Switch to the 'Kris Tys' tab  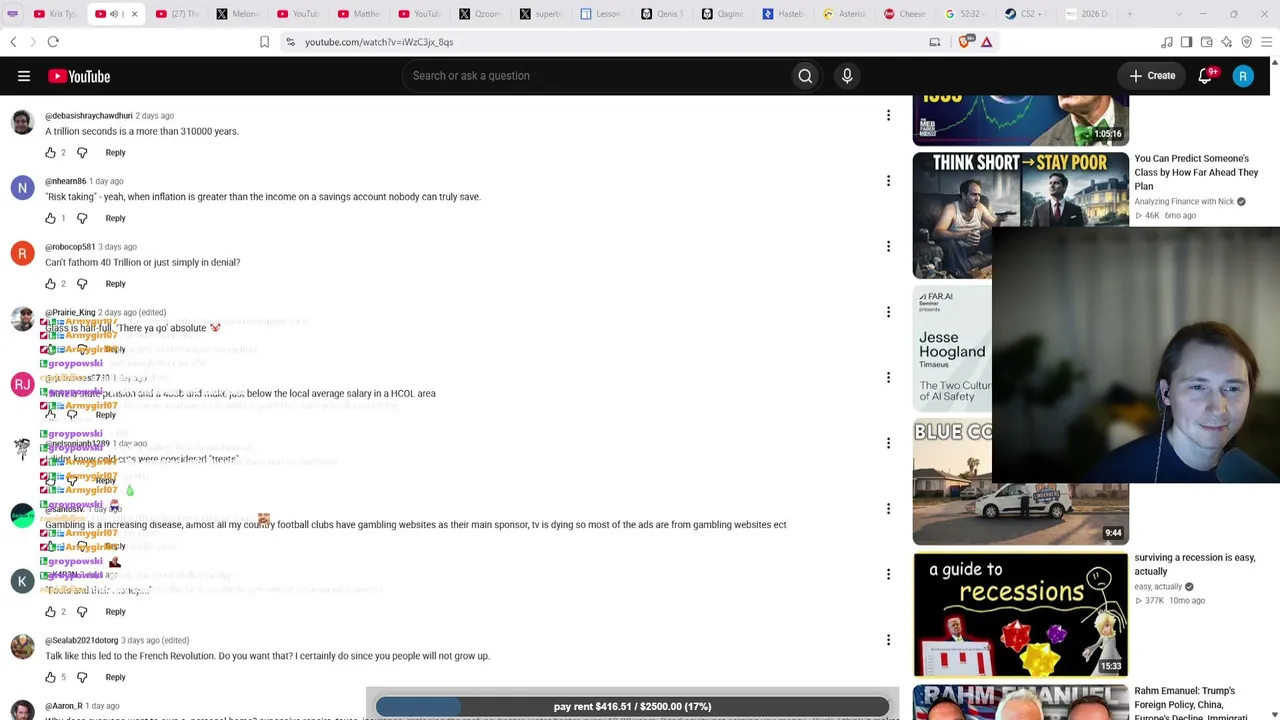coord(55,14)
